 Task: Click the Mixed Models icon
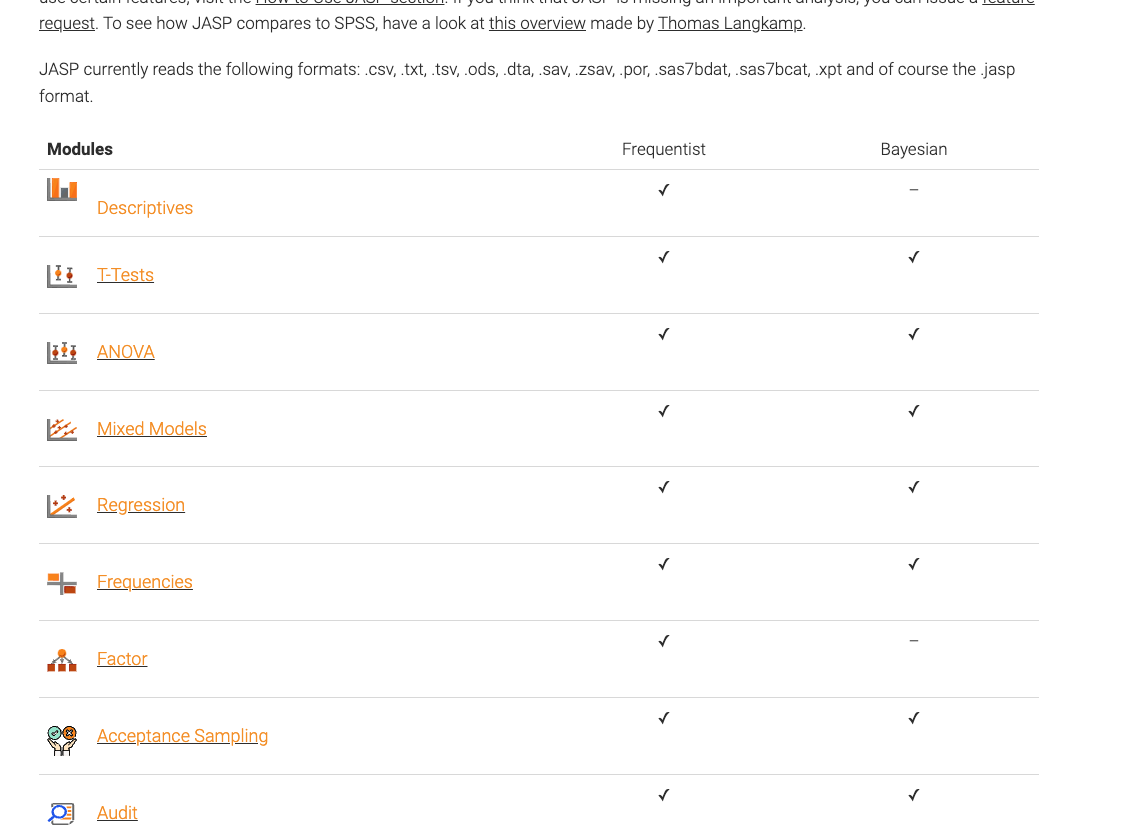pyautogui.click(x=62, y=429)
